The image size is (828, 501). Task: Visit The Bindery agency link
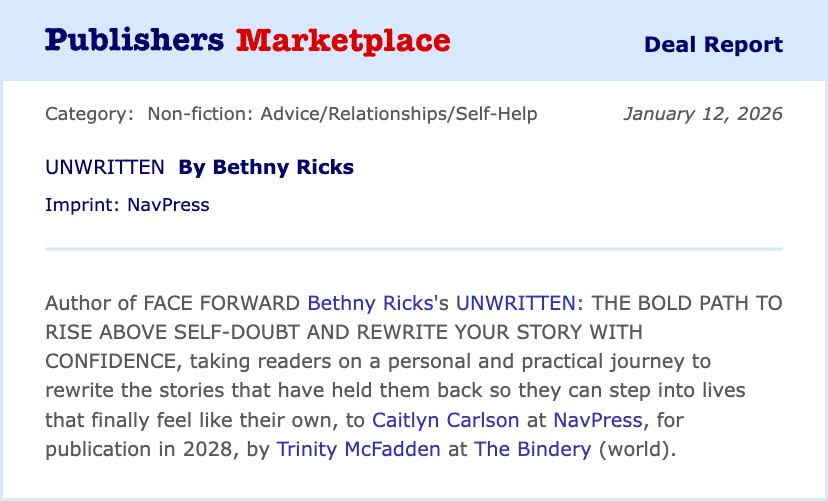[533, 449]
